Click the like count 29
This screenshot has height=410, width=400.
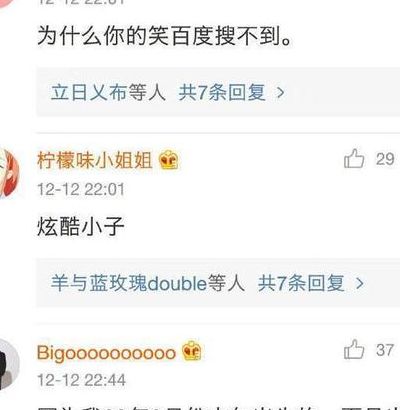point(385,159)
